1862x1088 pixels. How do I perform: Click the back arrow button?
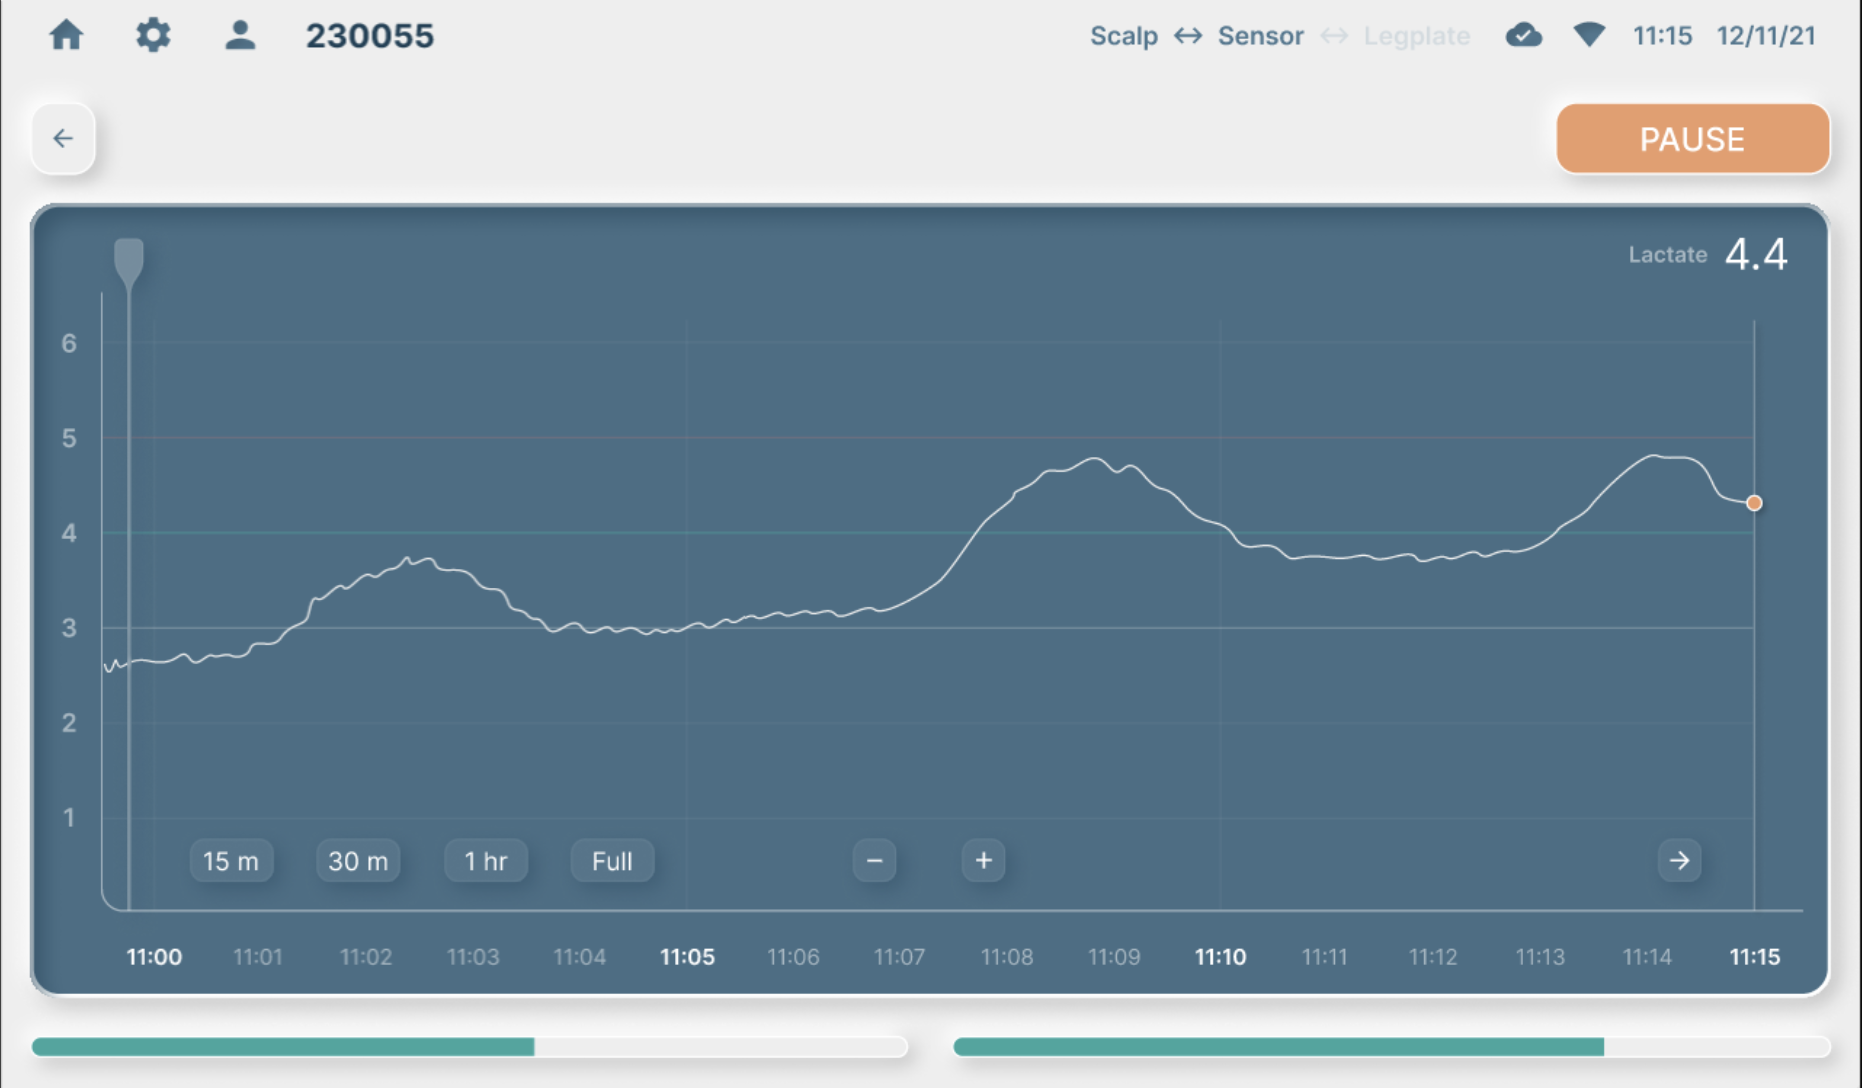(x=63, y=138)
